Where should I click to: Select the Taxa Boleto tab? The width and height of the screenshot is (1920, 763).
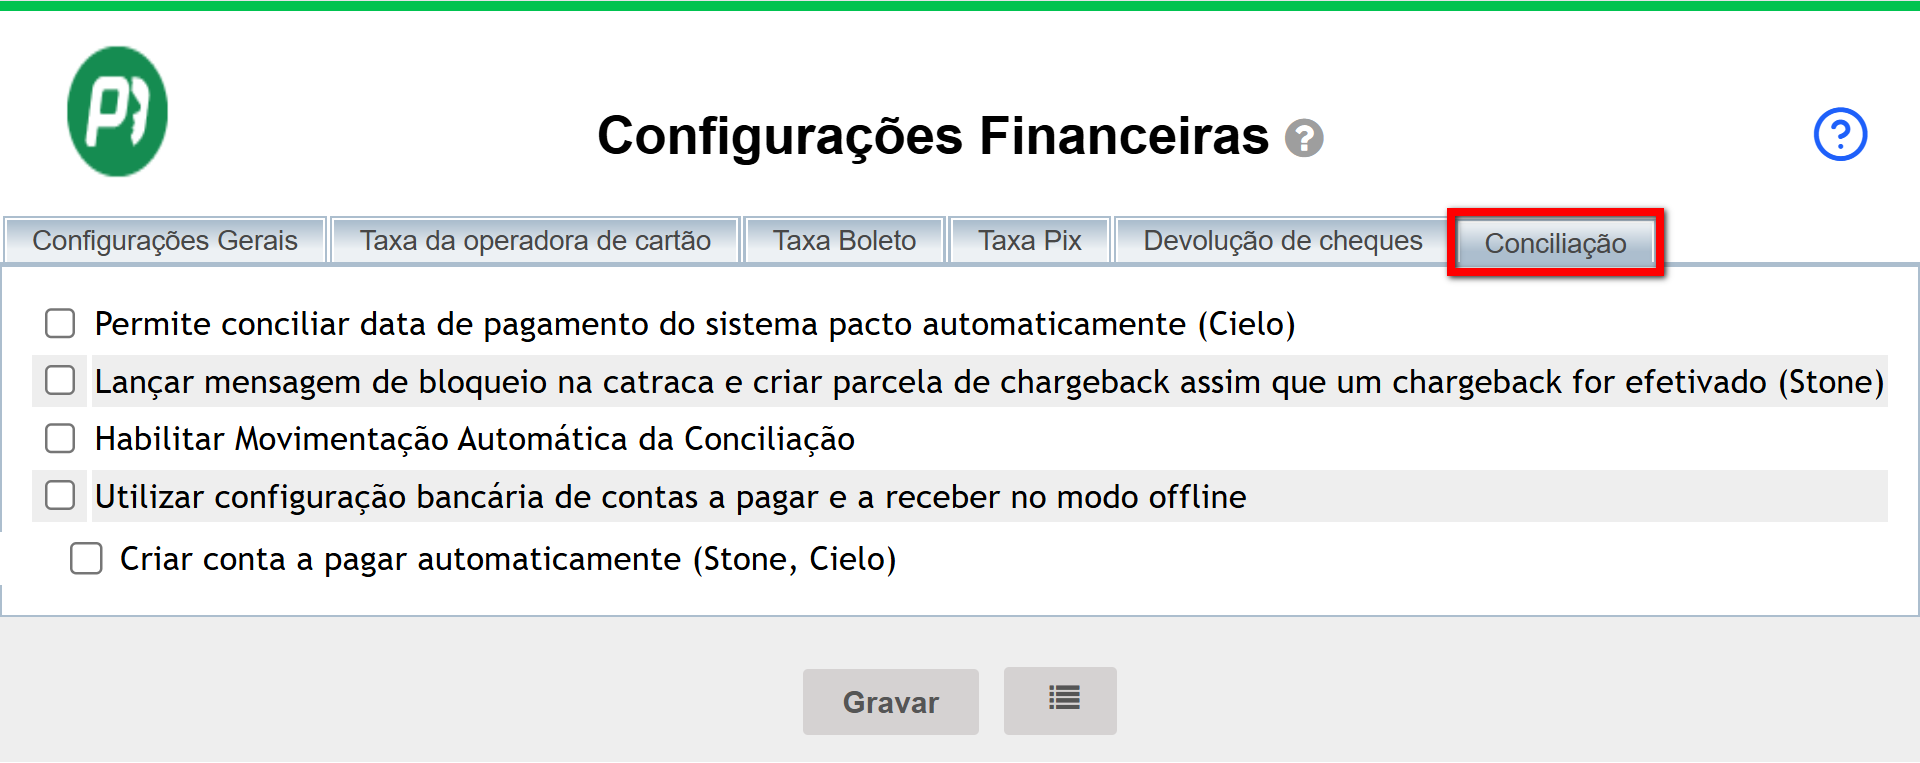844,241
